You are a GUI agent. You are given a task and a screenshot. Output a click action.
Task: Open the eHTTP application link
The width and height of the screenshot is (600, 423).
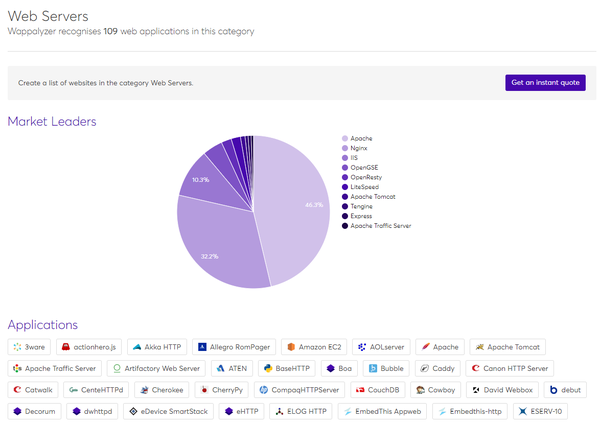pos(241,411)
